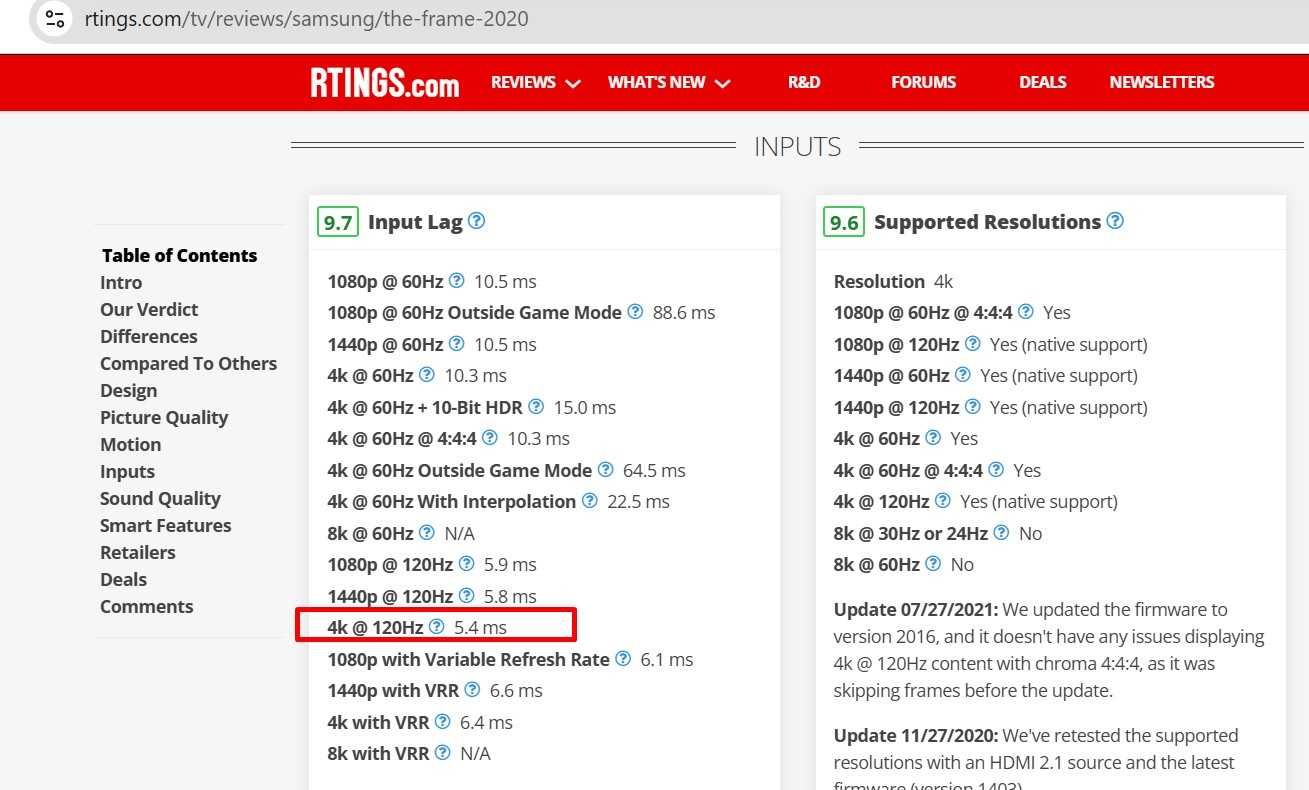Click the Table of Contents heading
Viewport: 1309px width, 790px height.
click(179, 255)
